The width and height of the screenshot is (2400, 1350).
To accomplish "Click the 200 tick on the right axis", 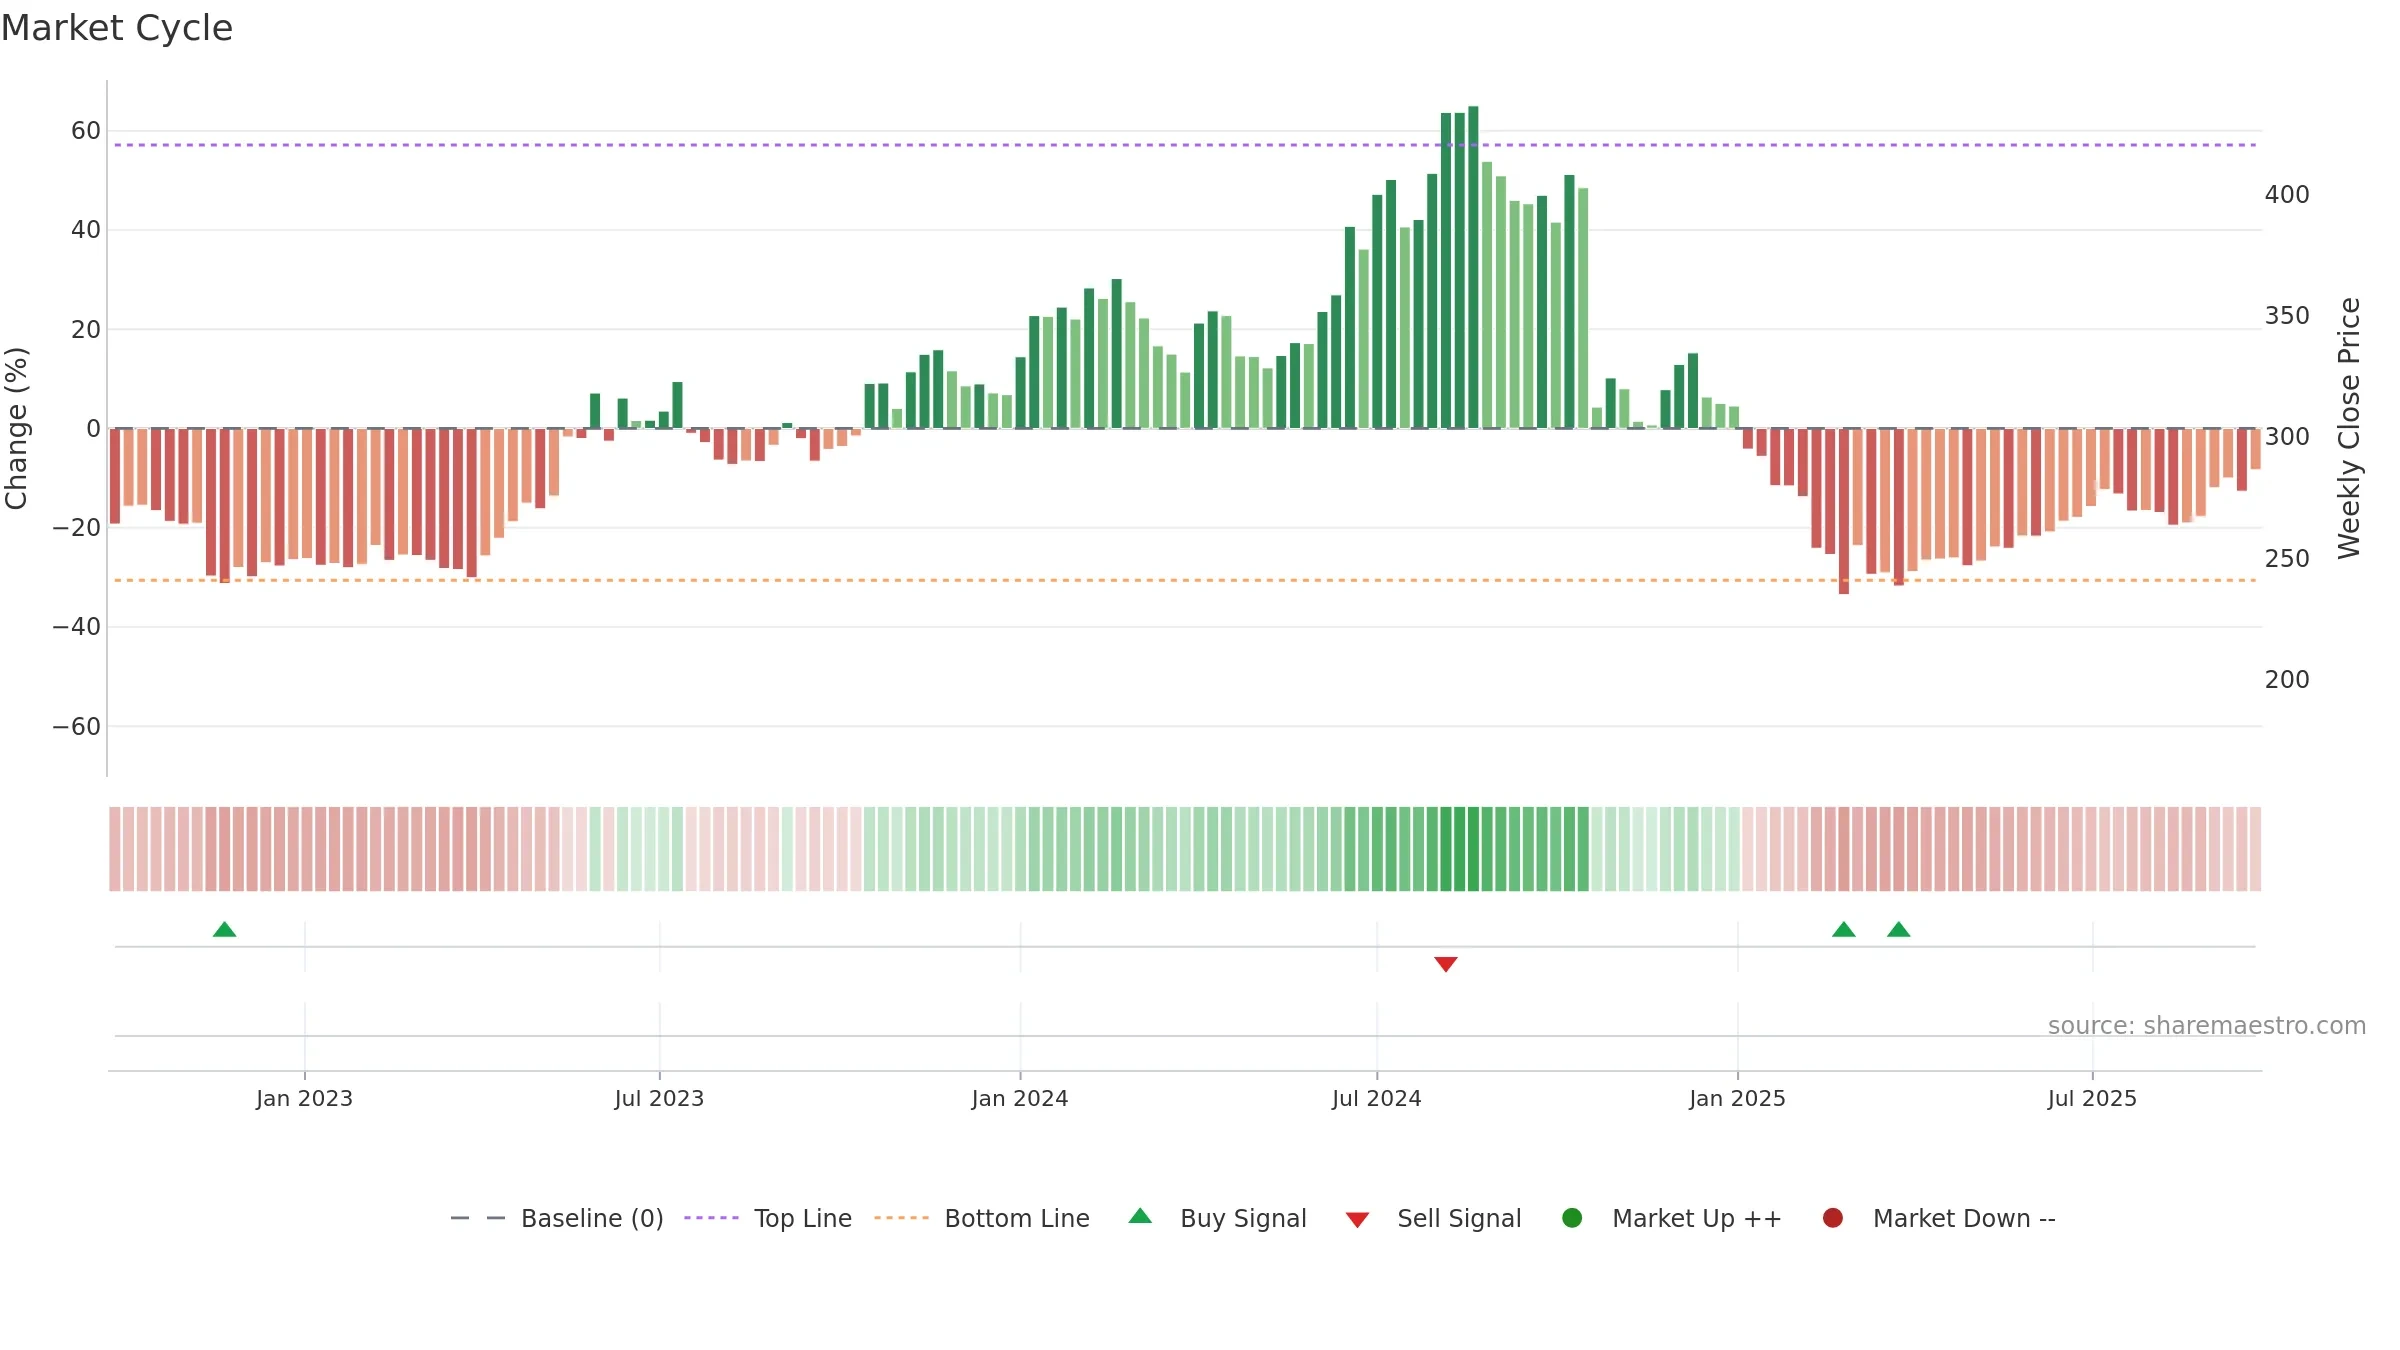I will [x=2287, y=680].
